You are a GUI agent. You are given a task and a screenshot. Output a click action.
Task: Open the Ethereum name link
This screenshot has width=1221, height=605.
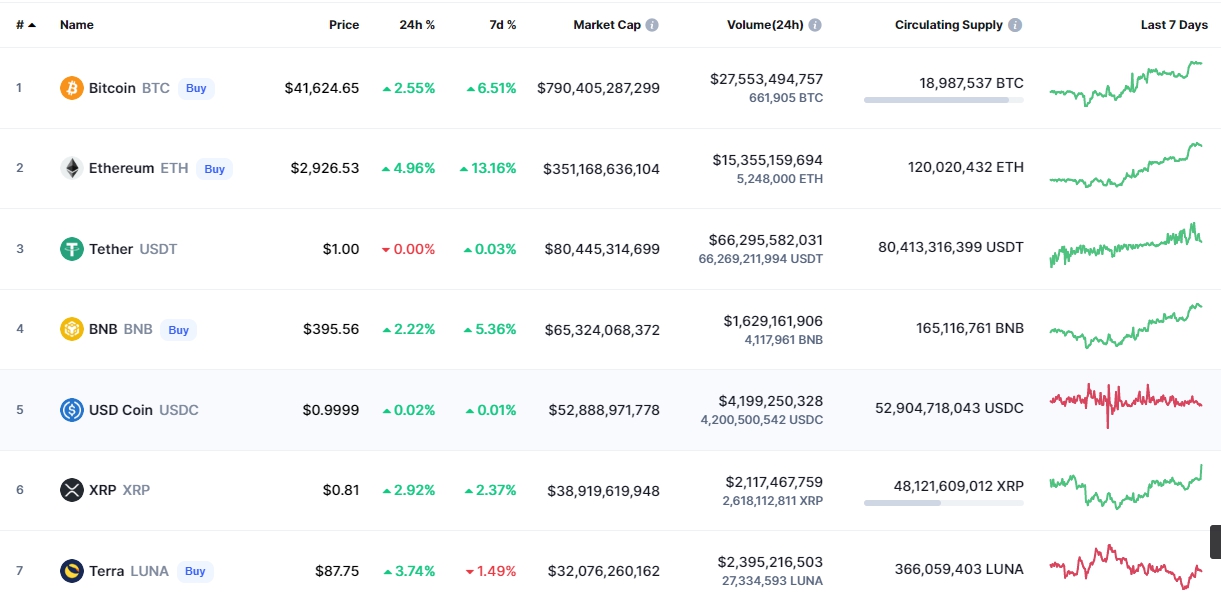click(x=121, y=168)
